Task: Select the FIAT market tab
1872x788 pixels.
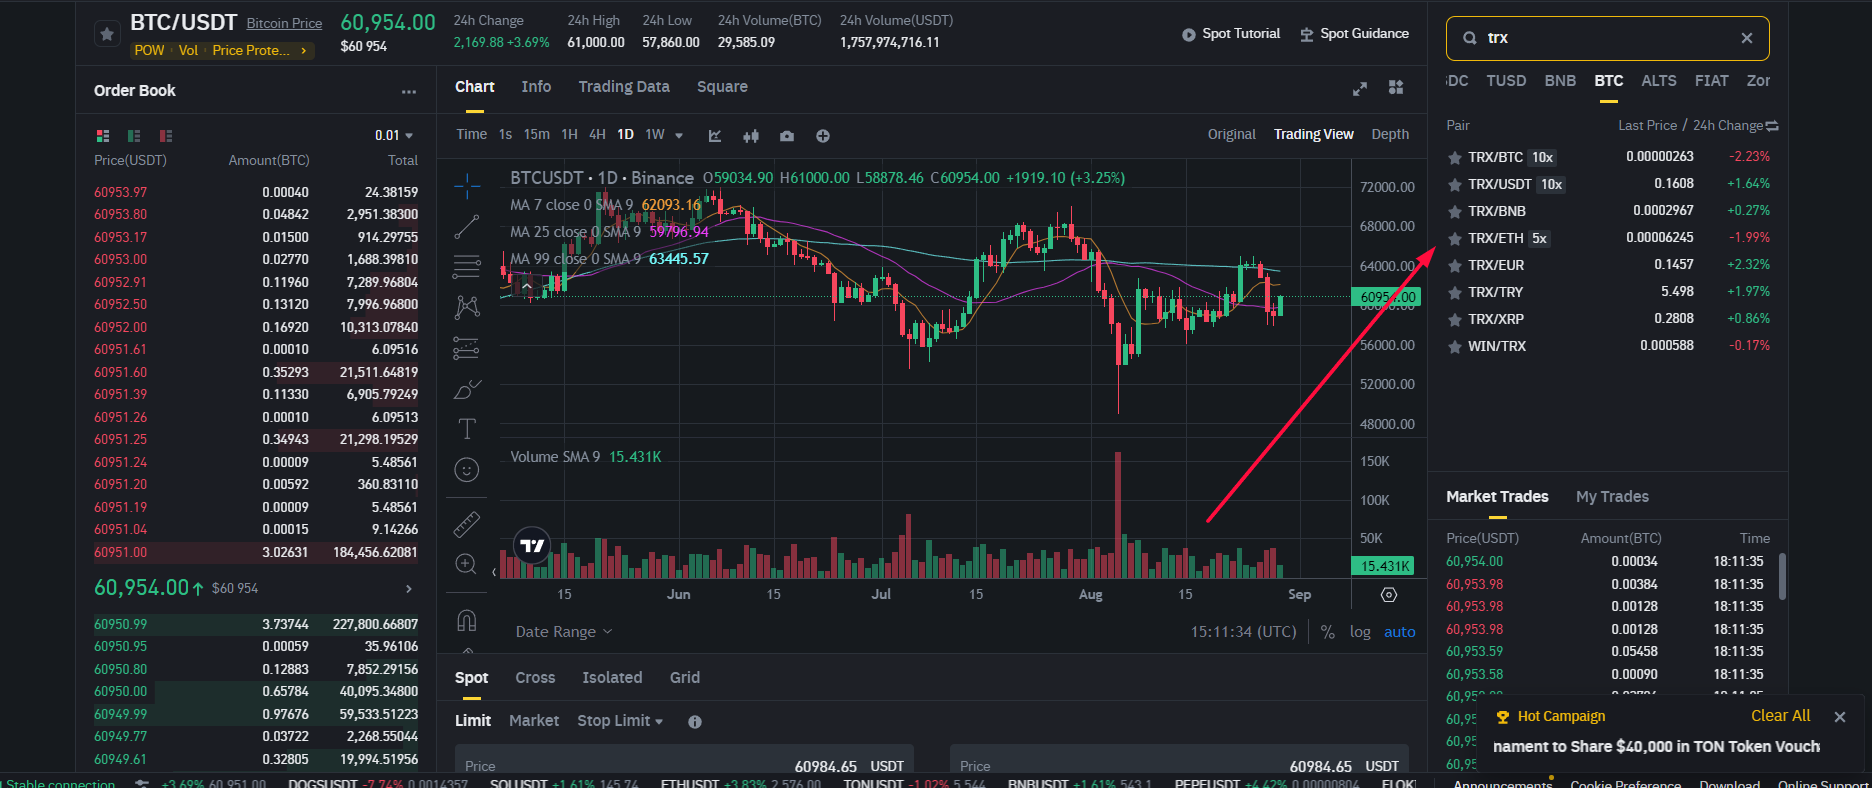Action: 1711,81
